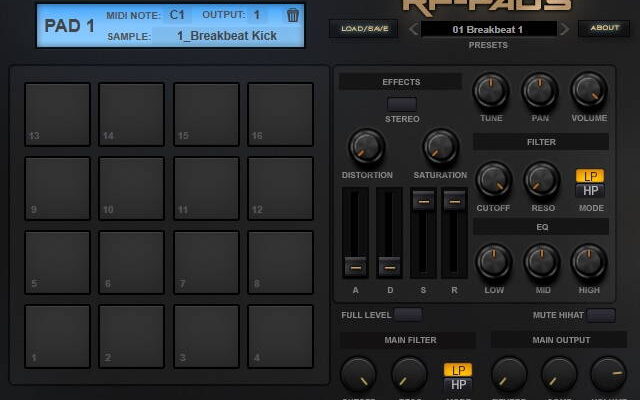The height and width of the screenshot is (400, 640).
Task: Enable the FULL LEVEL switch
Action: pos(408,315)
